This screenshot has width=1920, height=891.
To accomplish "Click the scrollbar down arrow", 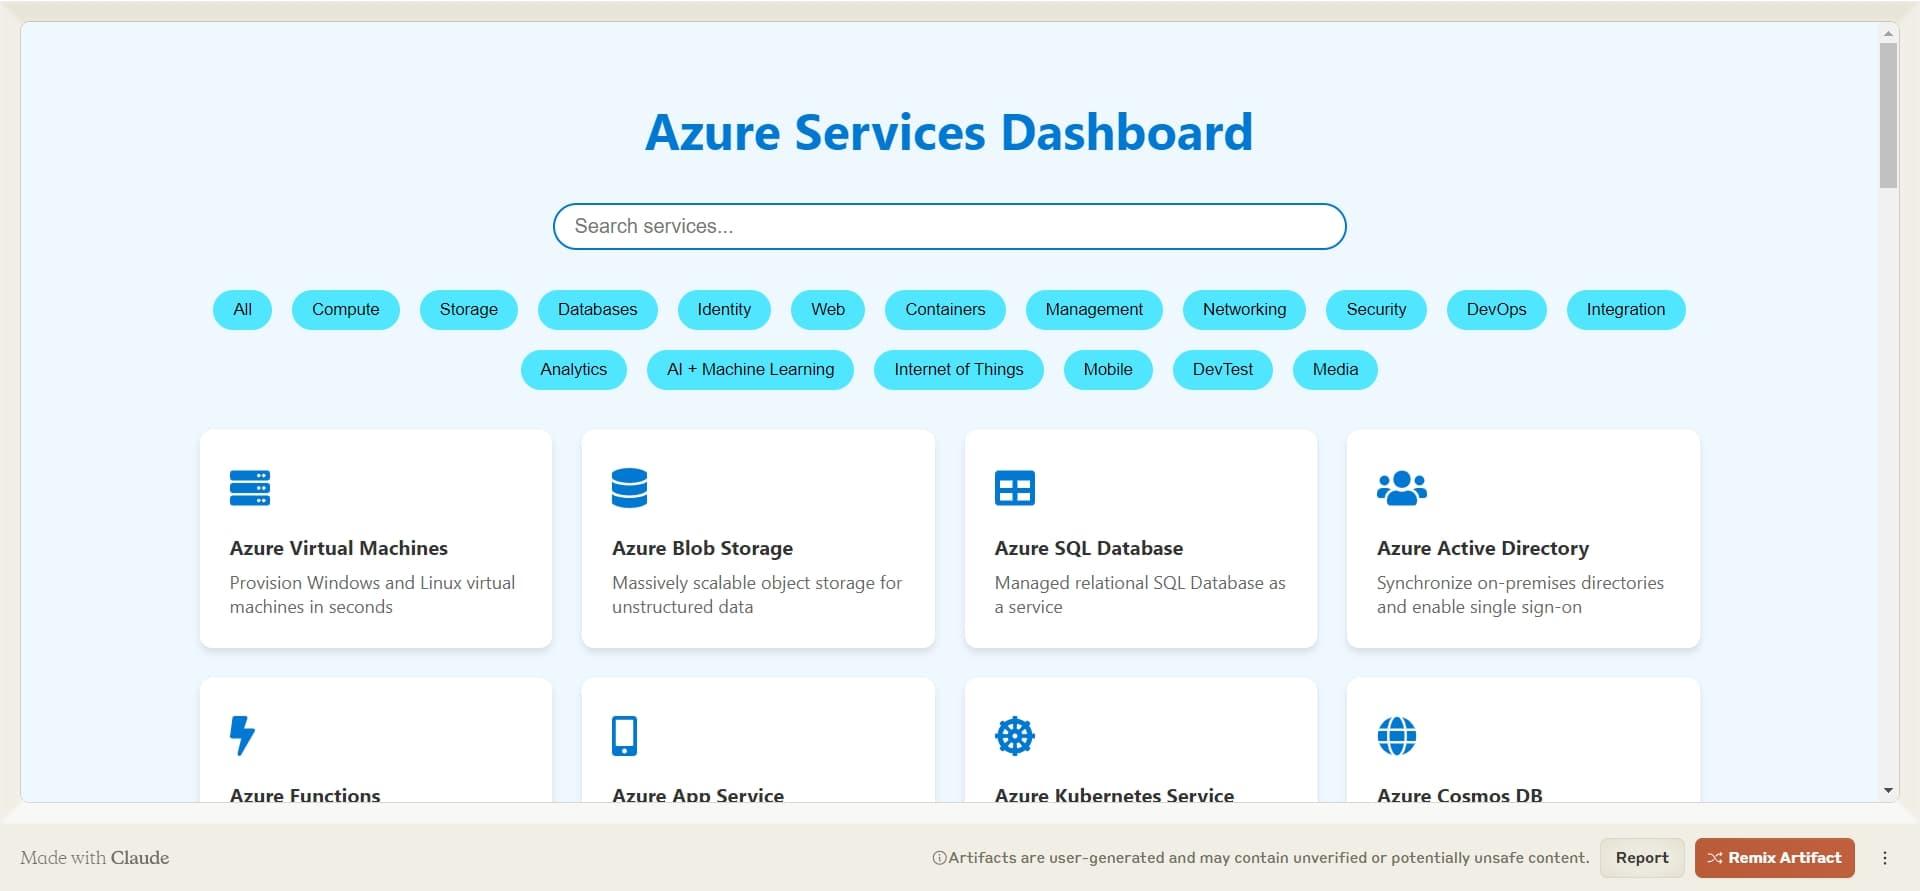I will pyautogui.click(x=1888, y=790).
